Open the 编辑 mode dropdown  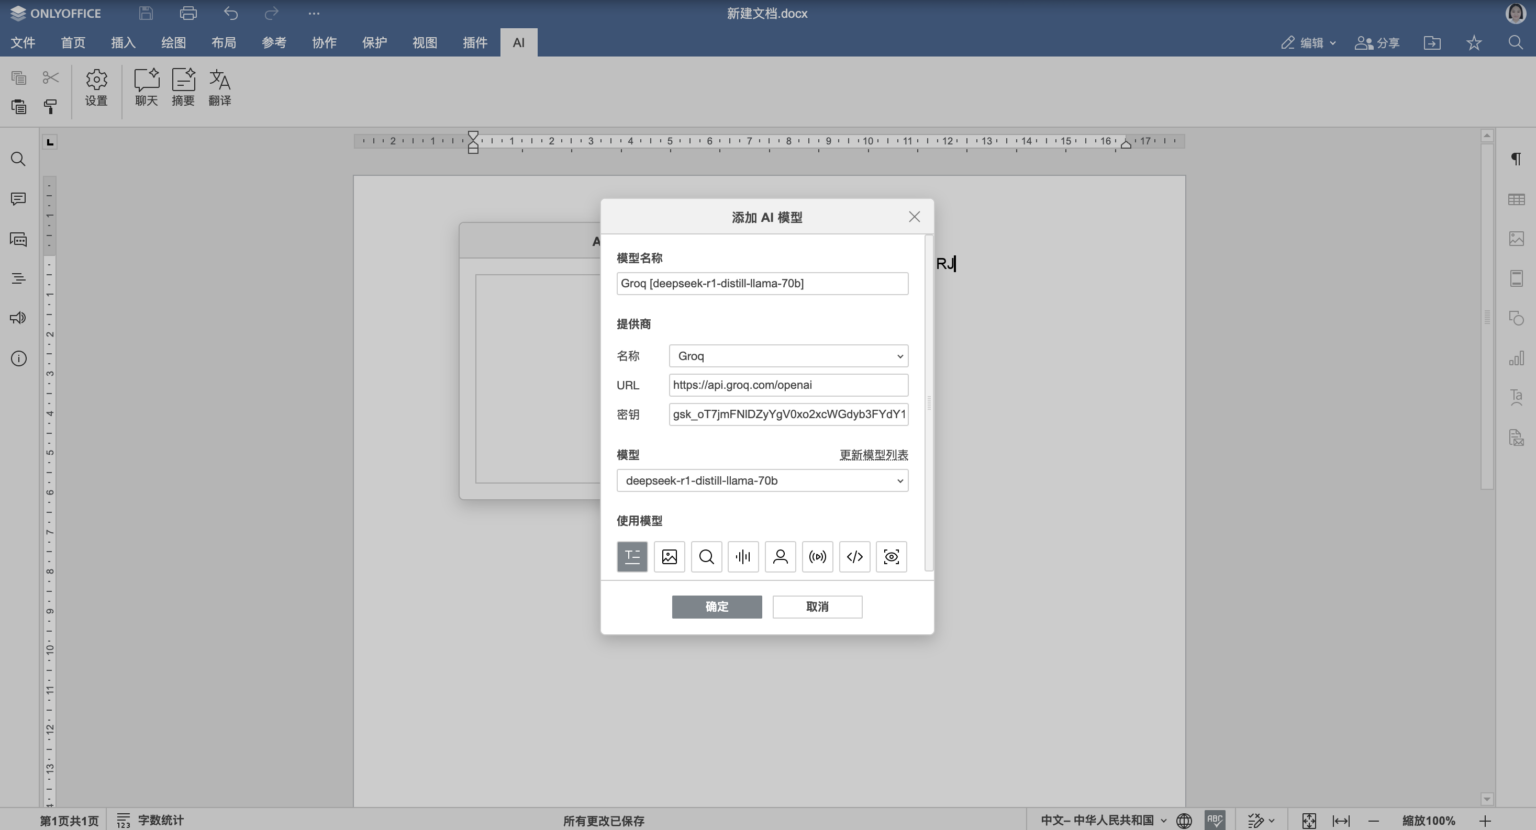(1308, 42)
